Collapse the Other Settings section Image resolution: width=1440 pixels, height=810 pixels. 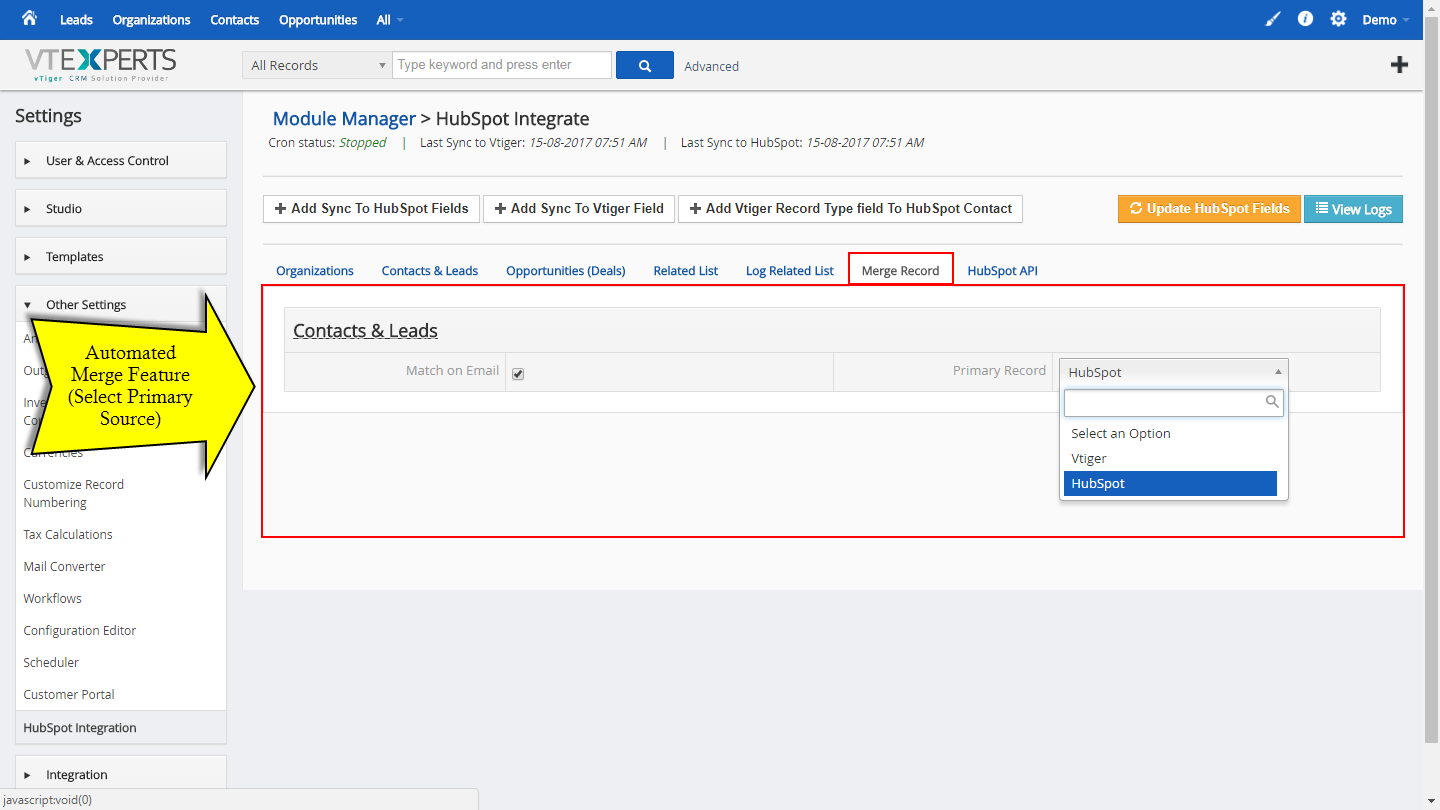[x=121, y=304]
